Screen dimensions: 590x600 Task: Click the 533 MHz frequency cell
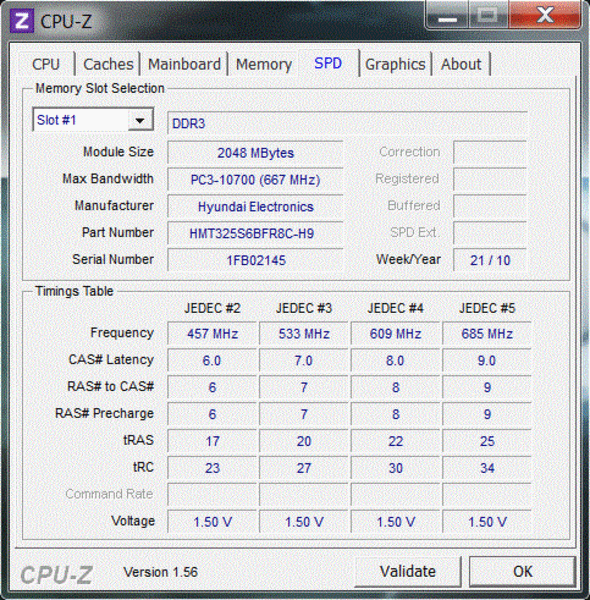[x=303, y=334]
